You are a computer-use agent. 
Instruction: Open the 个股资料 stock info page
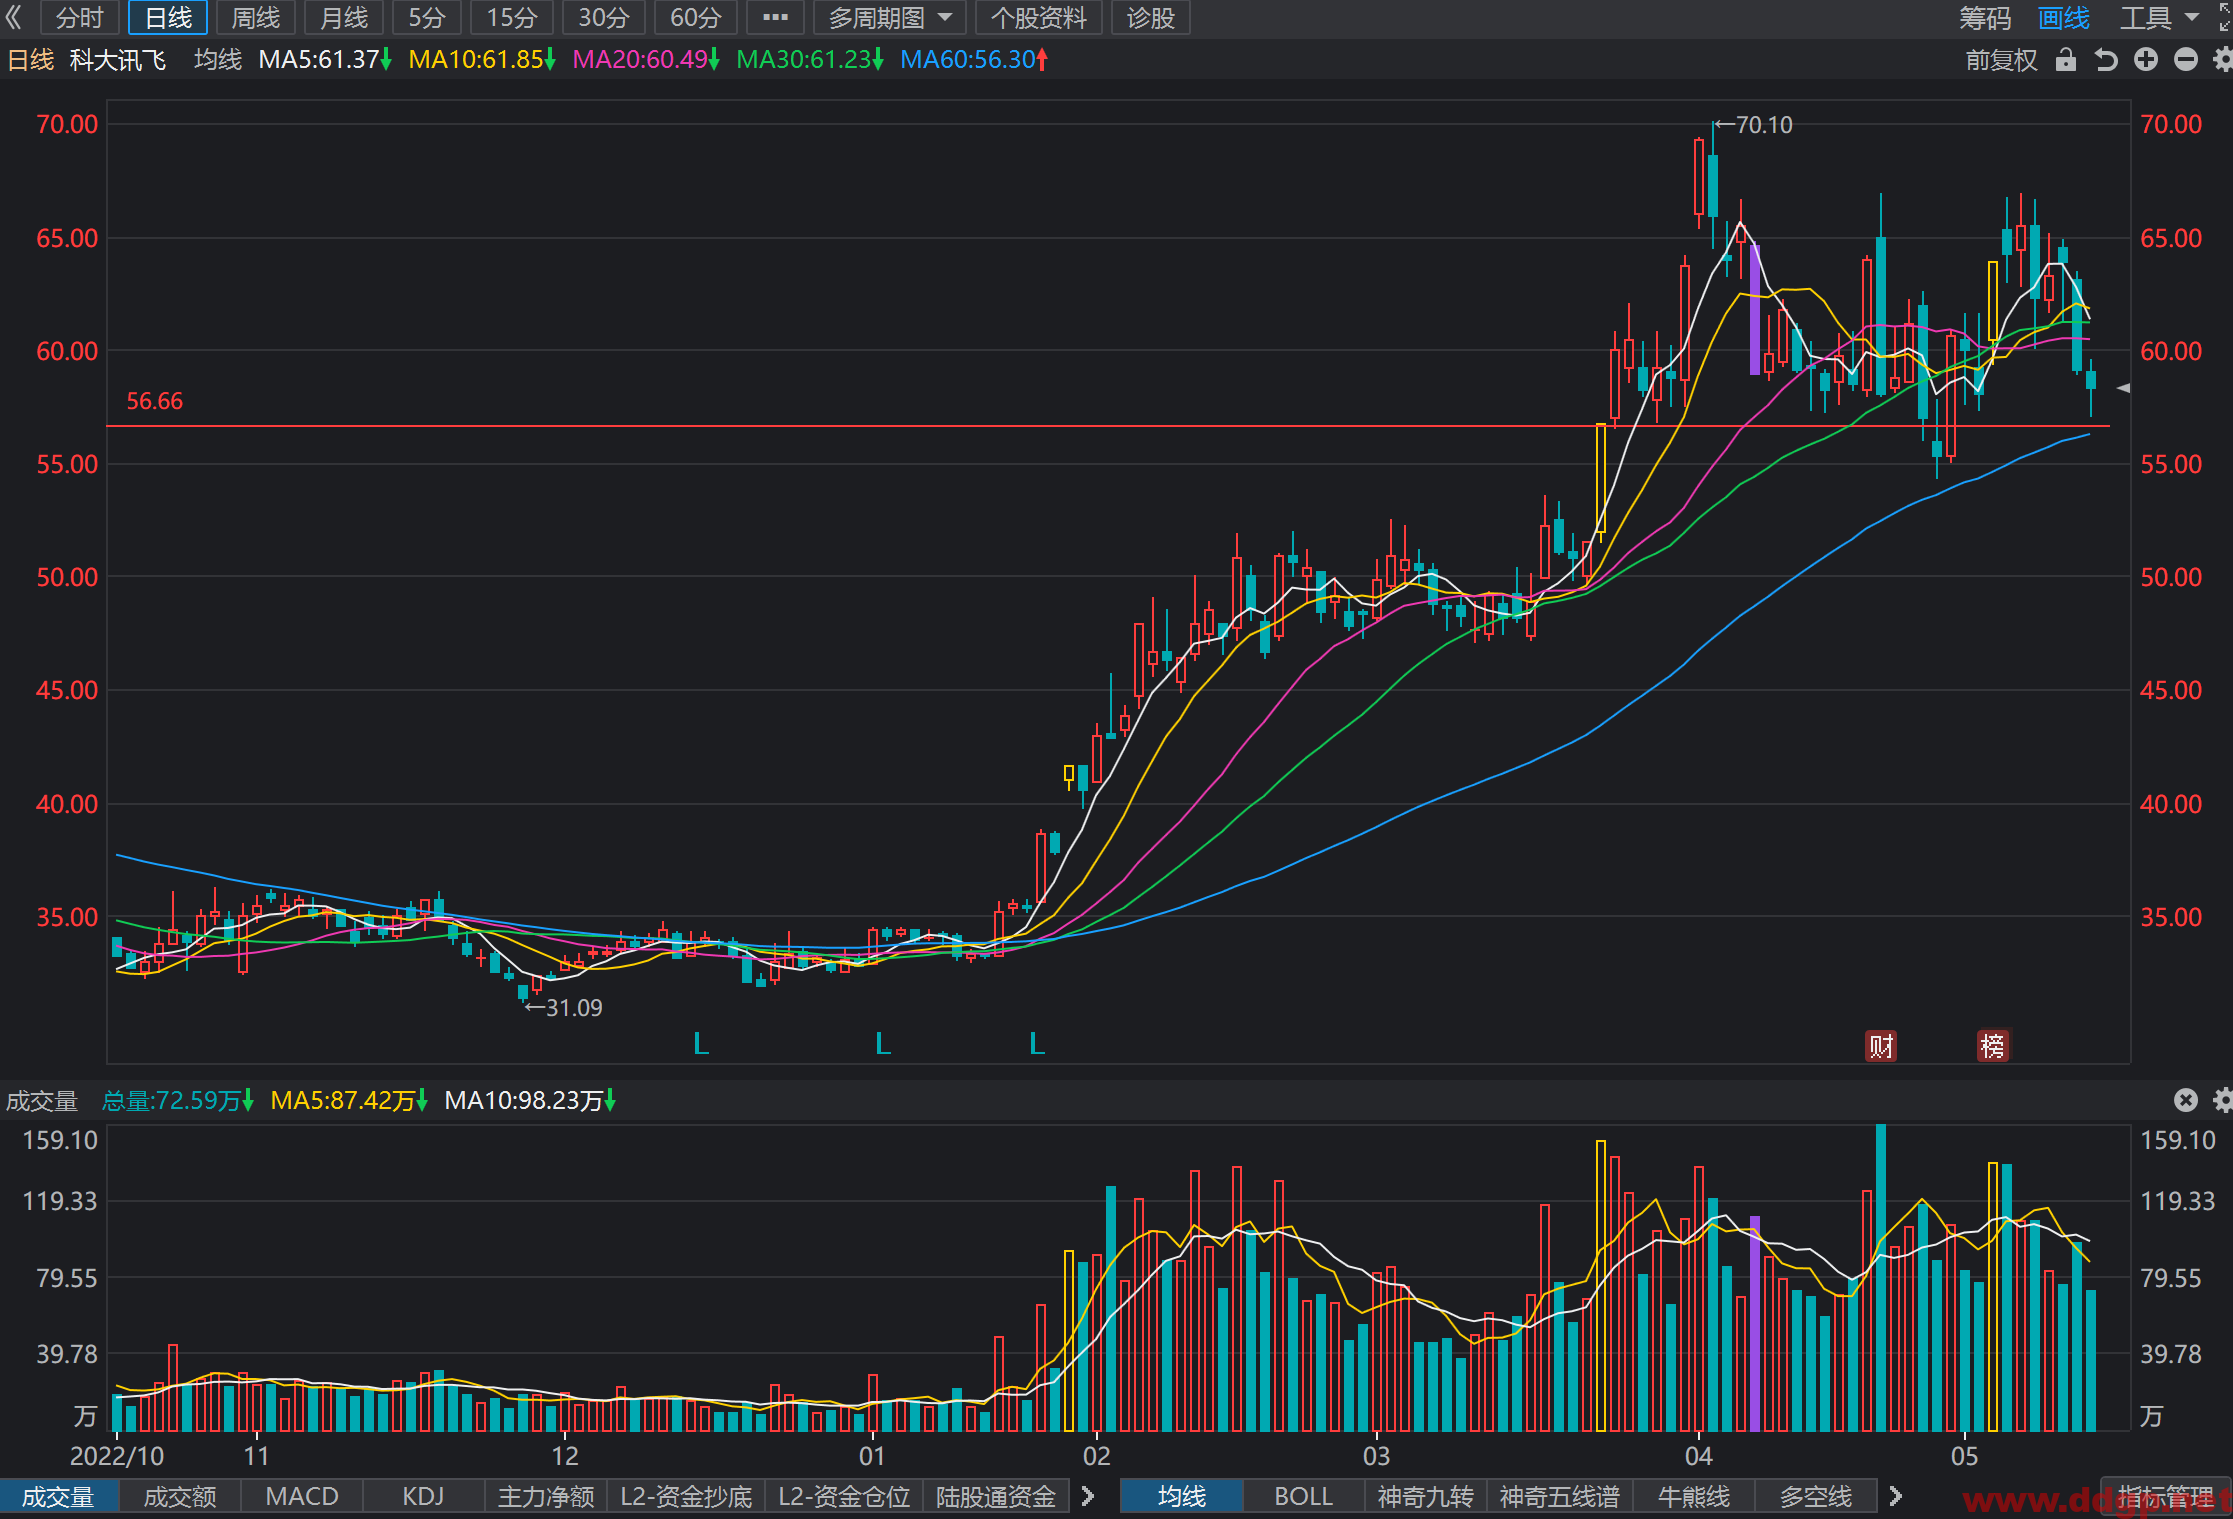pos(1038,18)
